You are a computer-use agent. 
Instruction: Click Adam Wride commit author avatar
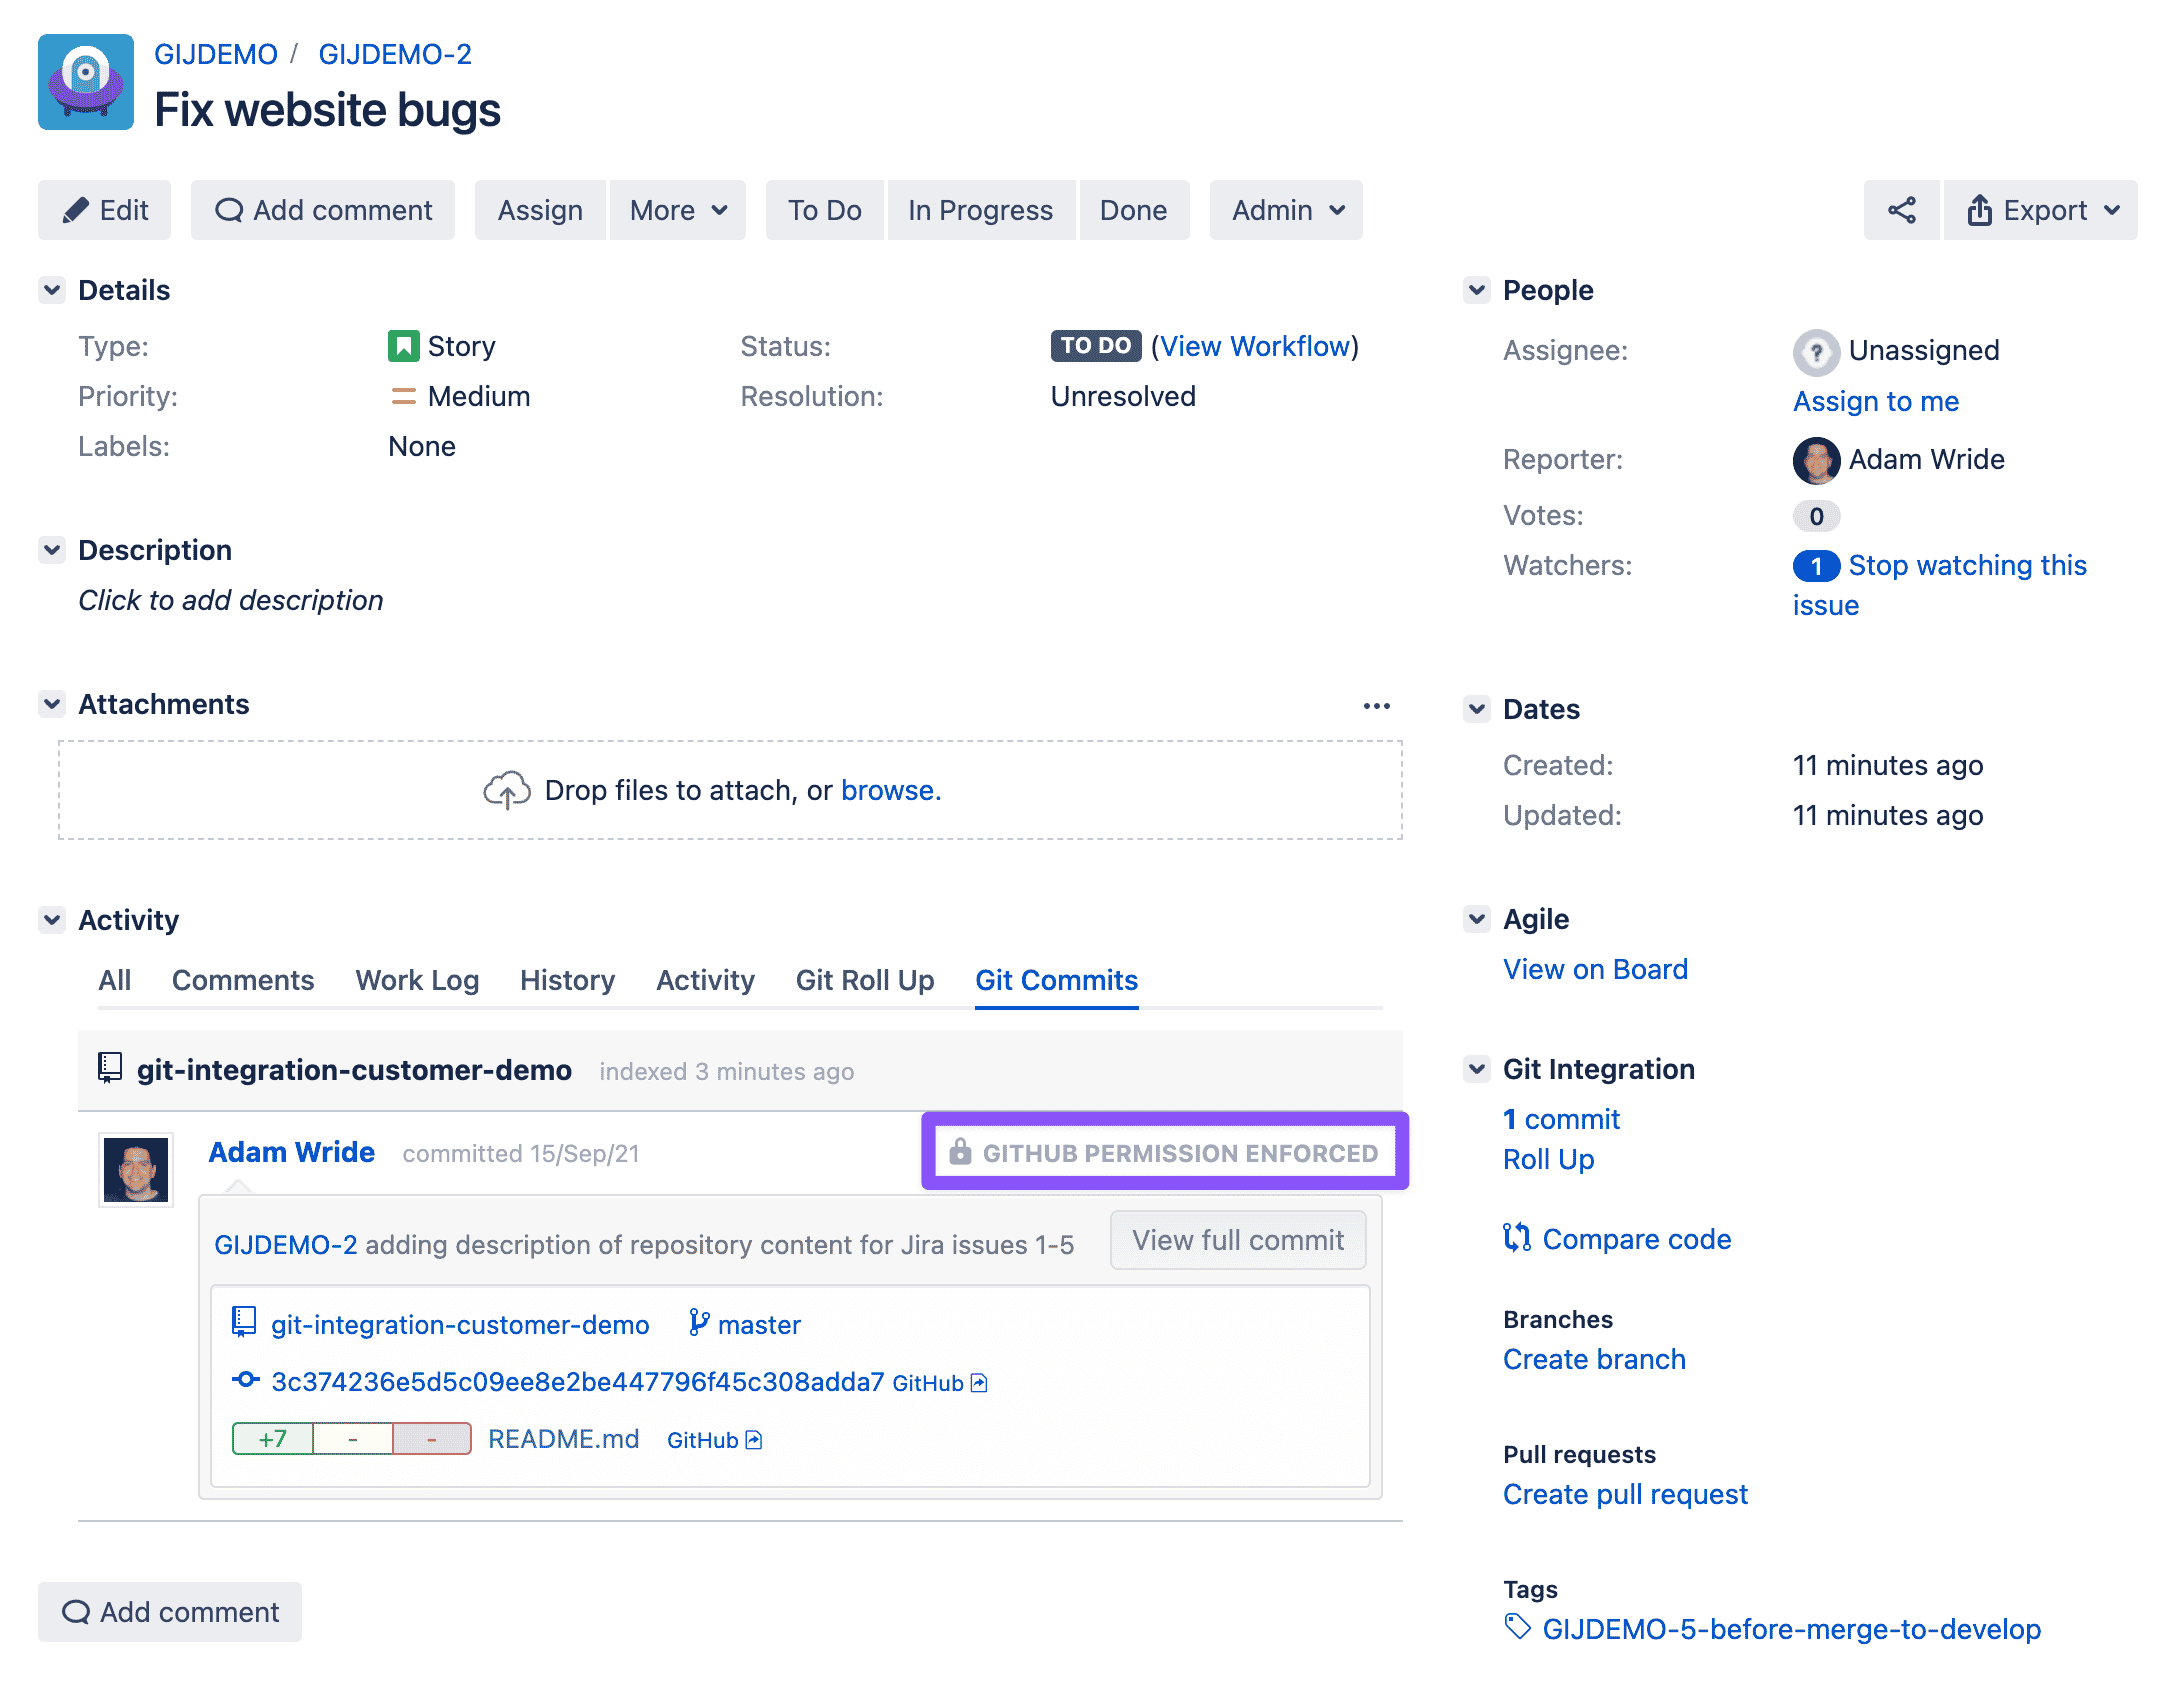click(x=136, y=1170)
